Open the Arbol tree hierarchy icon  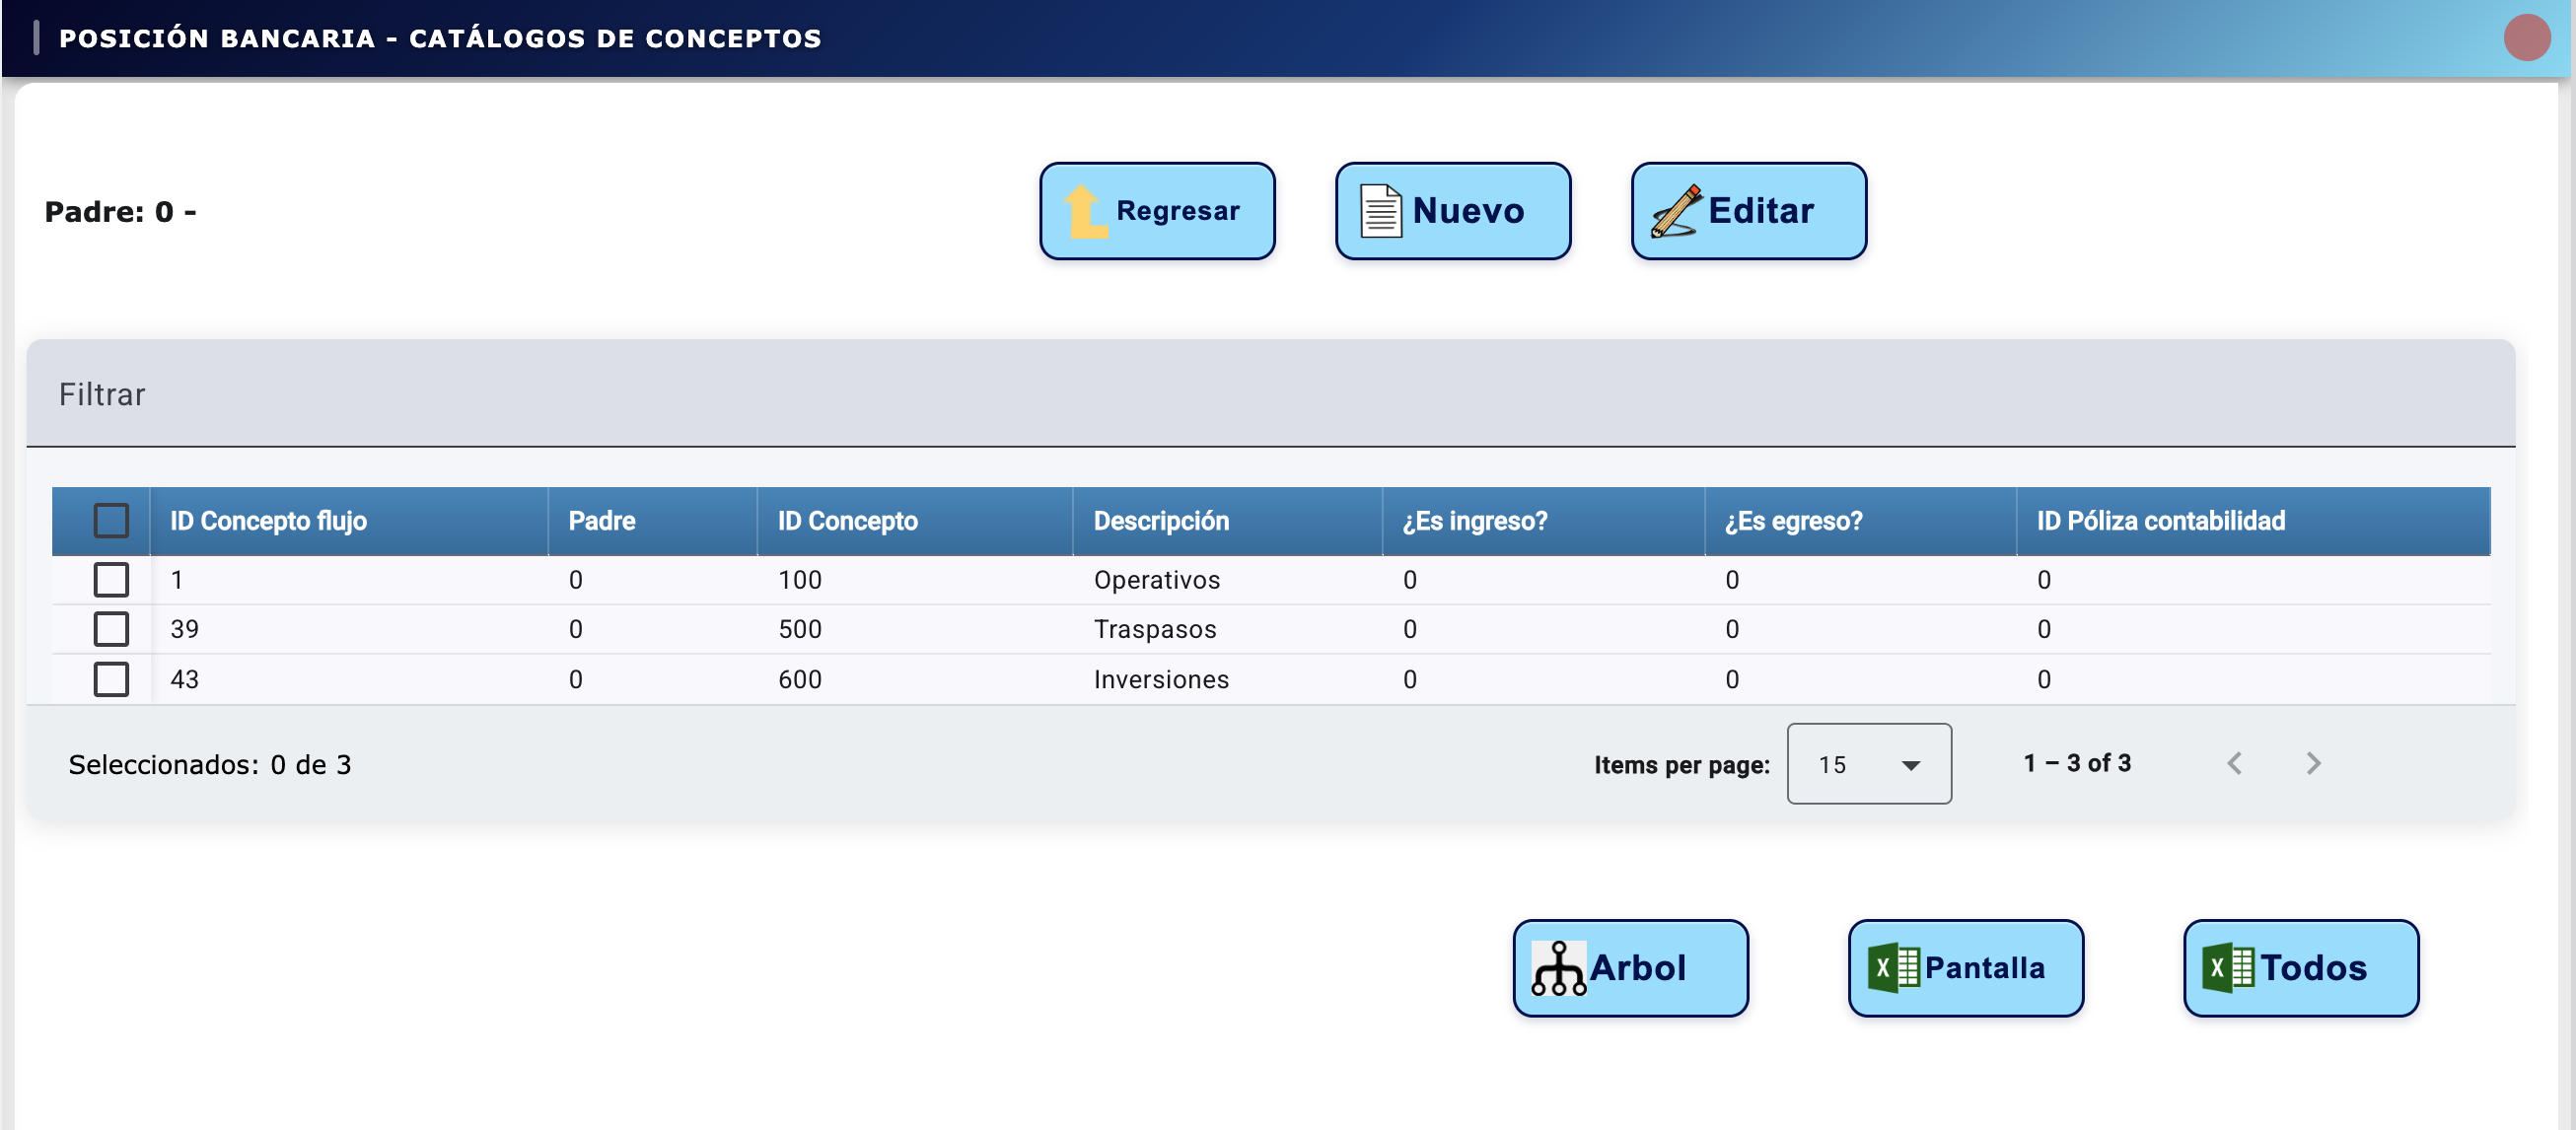1558,968
